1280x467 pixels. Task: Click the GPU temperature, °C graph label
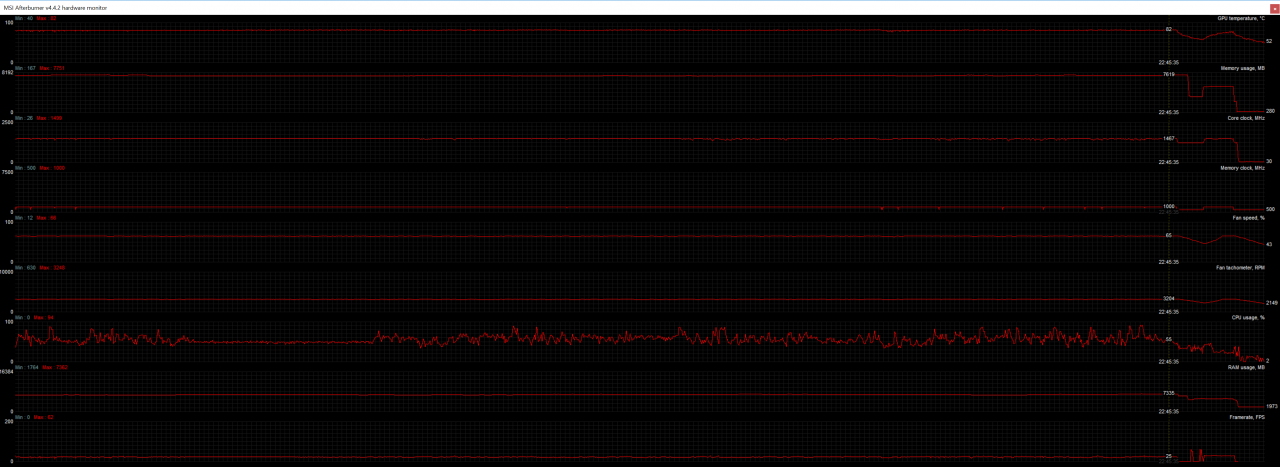[x=1241, y=18]
